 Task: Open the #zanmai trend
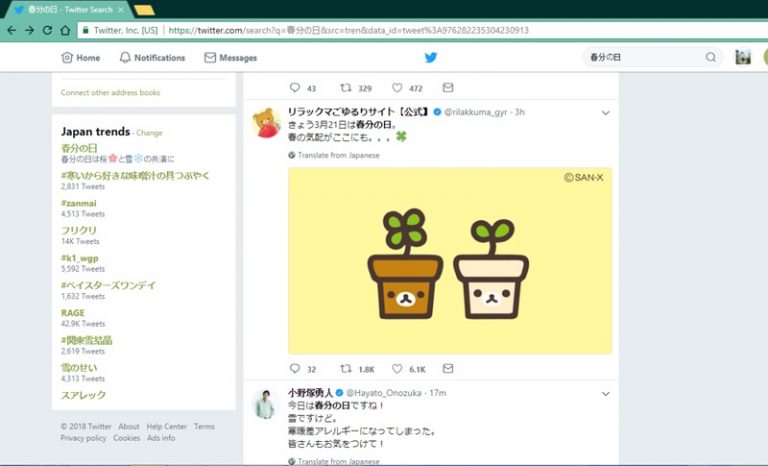pyautogui.click(x=78, y=203)
